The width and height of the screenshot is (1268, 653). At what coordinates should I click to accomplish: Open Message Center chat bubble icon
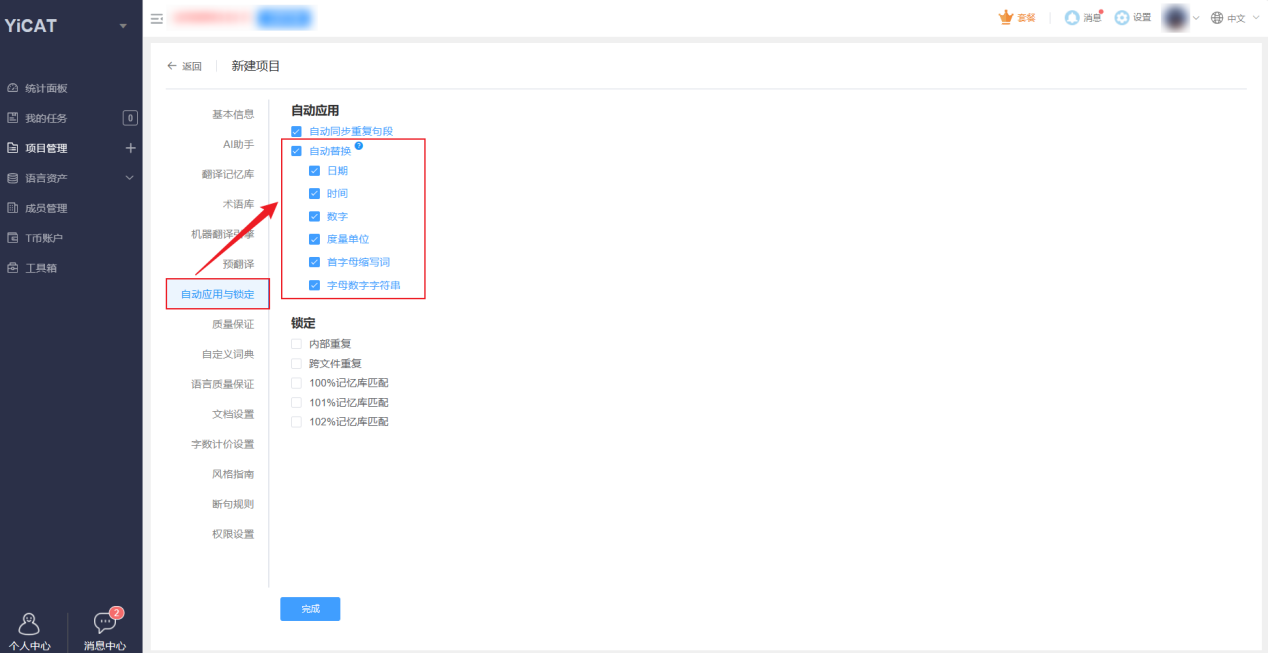pos(105,623)
